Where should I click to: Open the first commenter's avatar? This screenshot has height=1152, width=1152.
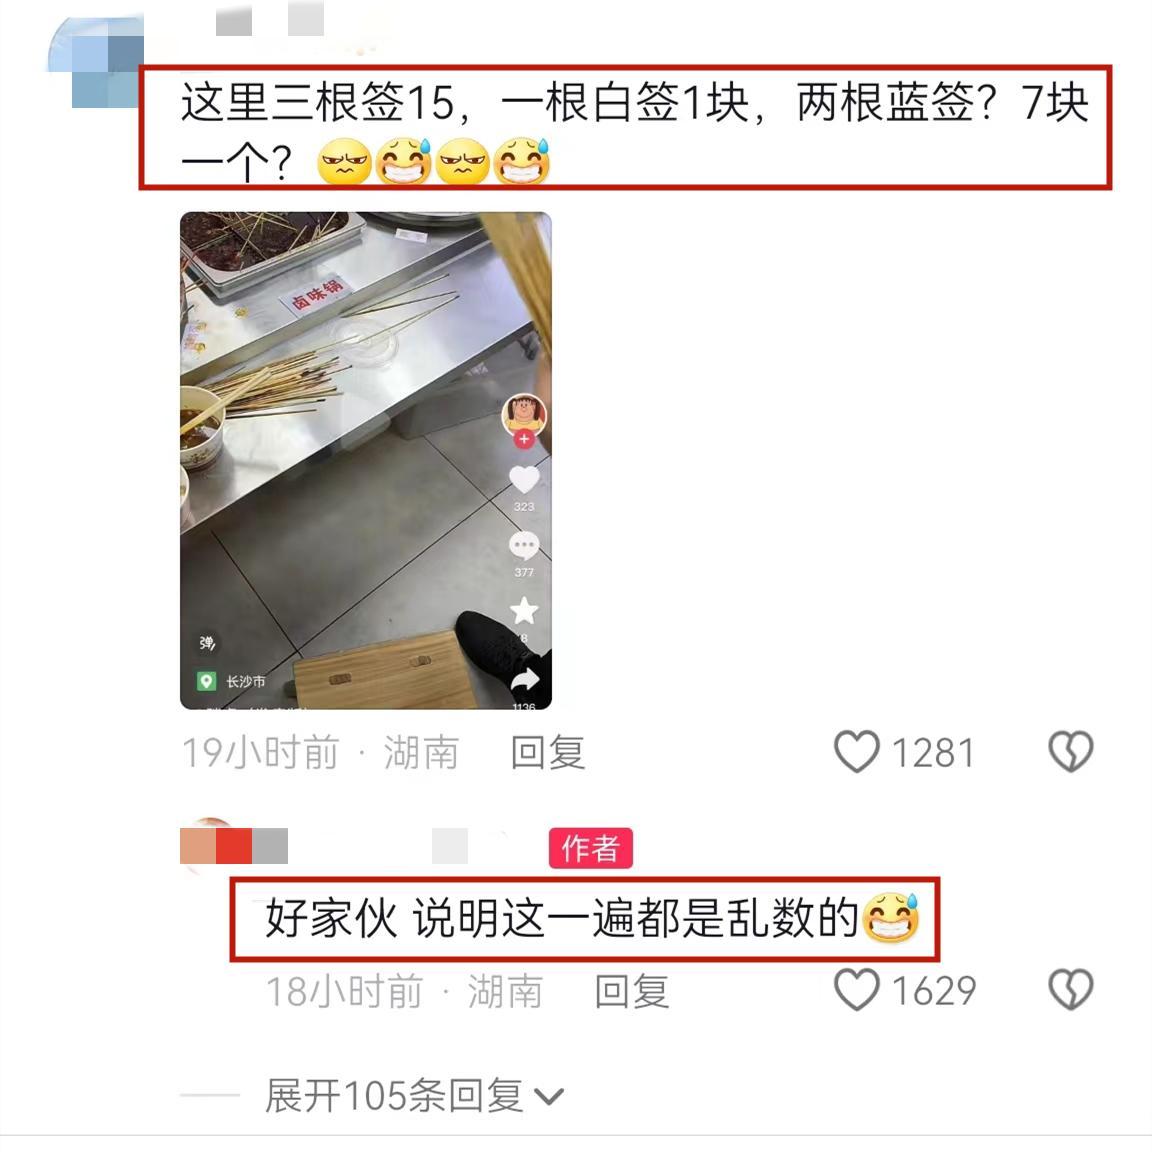(x=96, y=62)
